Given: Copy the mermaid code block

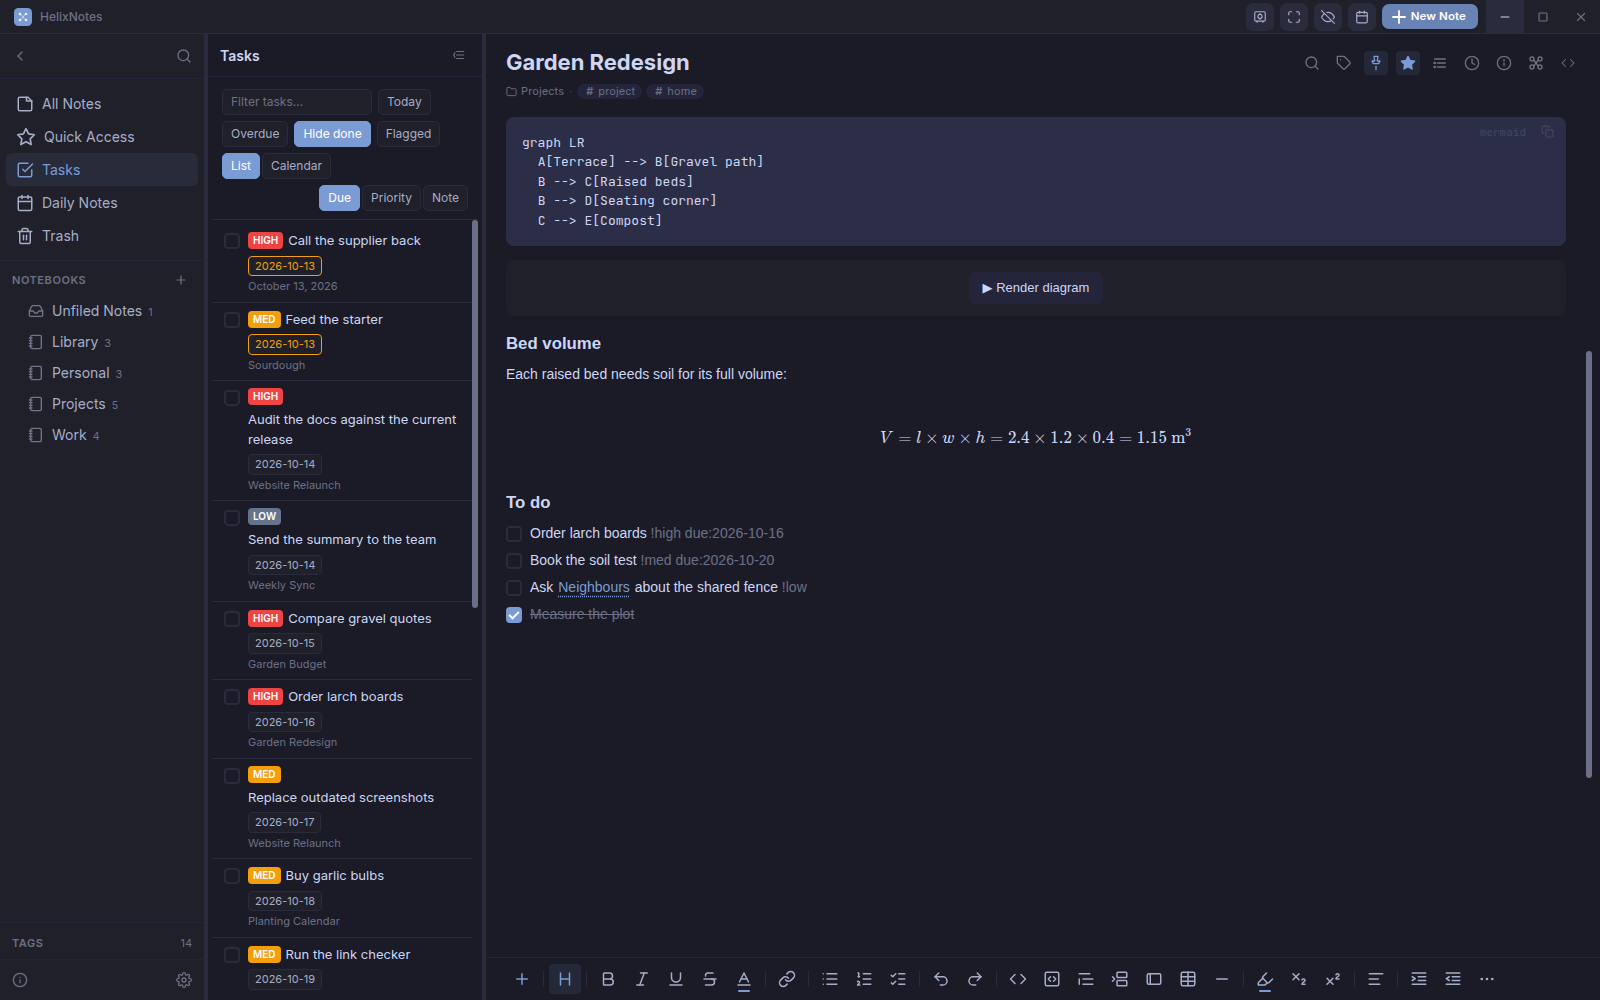Looking at the screenshot, I should [x=1547, y=132].
